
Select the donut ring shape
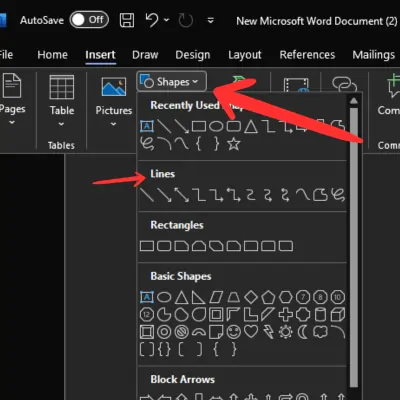pos(164,332)
